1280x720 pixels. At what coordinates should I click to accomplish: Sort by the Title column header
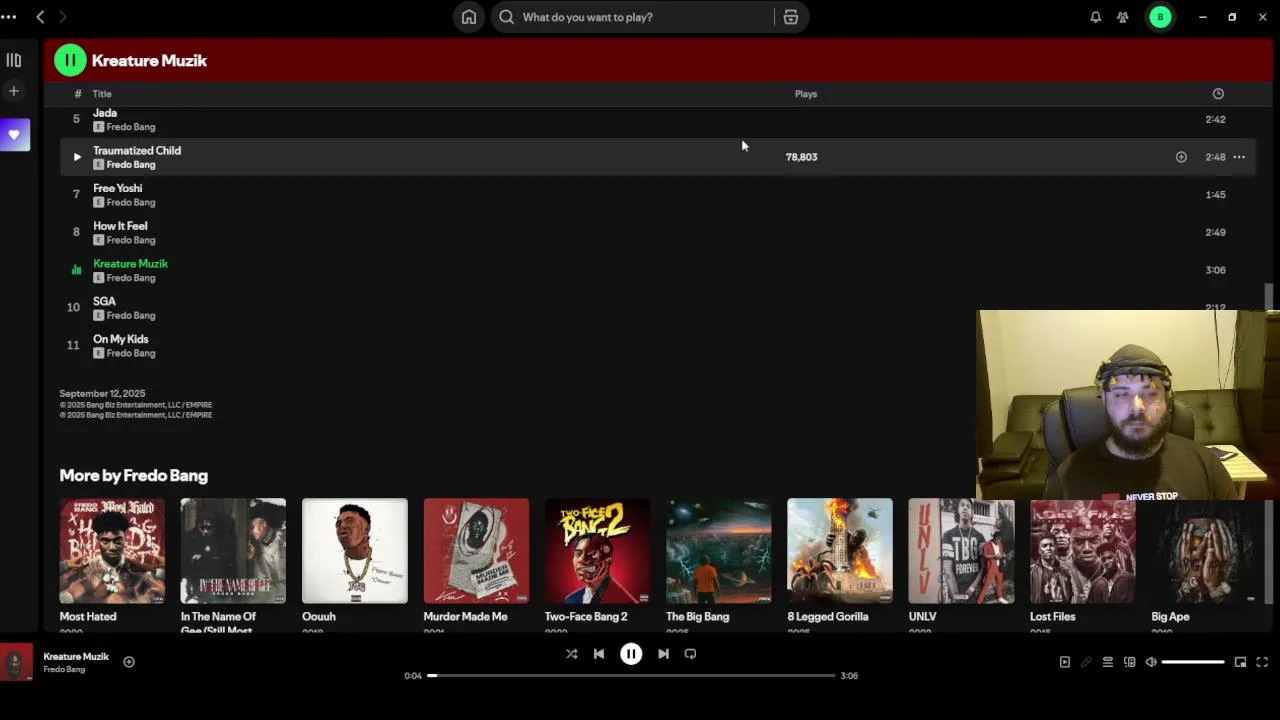[x=102, y=94]
